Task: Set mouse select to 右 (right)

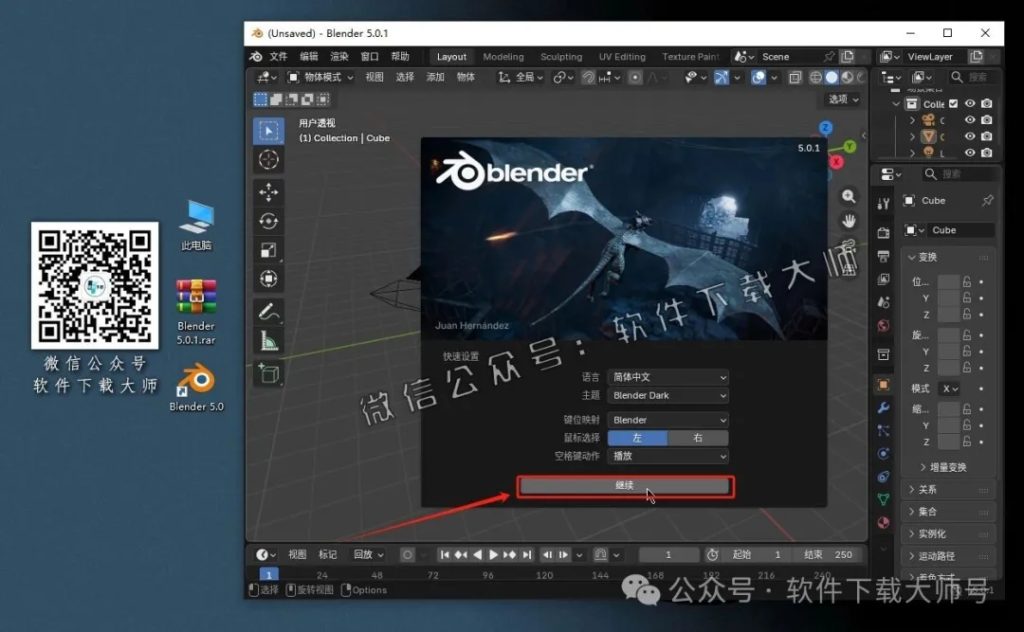Action: point(697,438)
